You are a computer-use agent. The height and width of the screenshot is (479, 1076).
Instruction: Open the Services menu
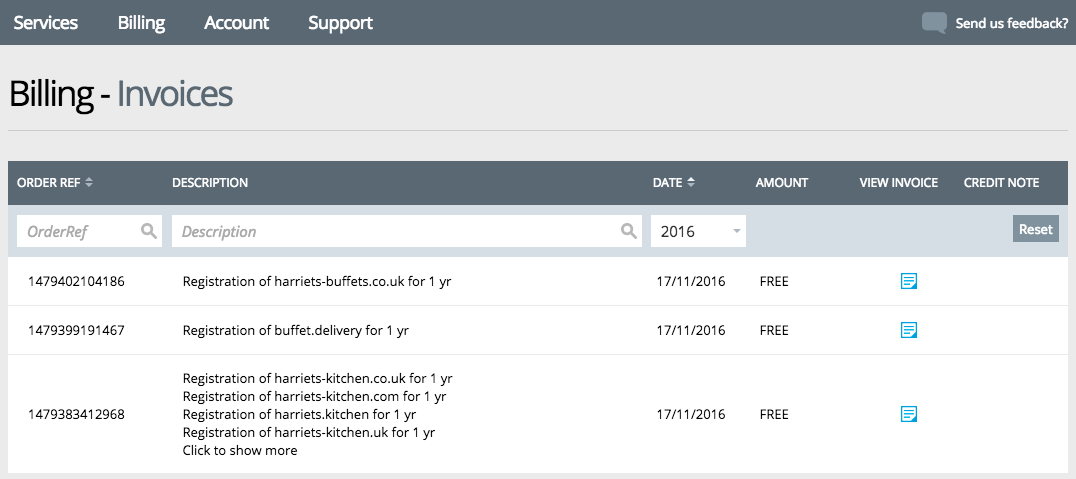[x=45, y=23]
